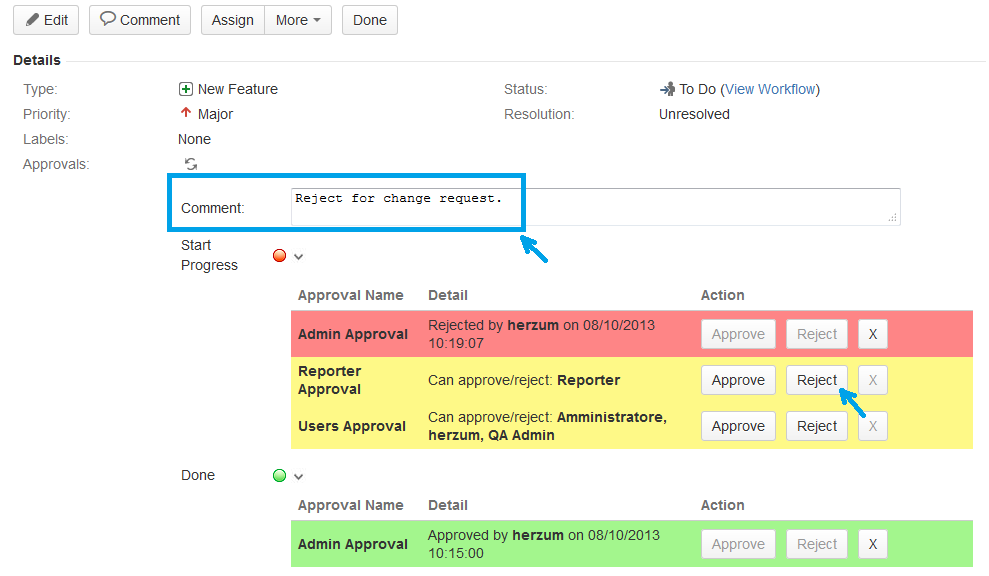Click the To Do status icon
Screen dimensions: 989x576
(x=667, y=89)
